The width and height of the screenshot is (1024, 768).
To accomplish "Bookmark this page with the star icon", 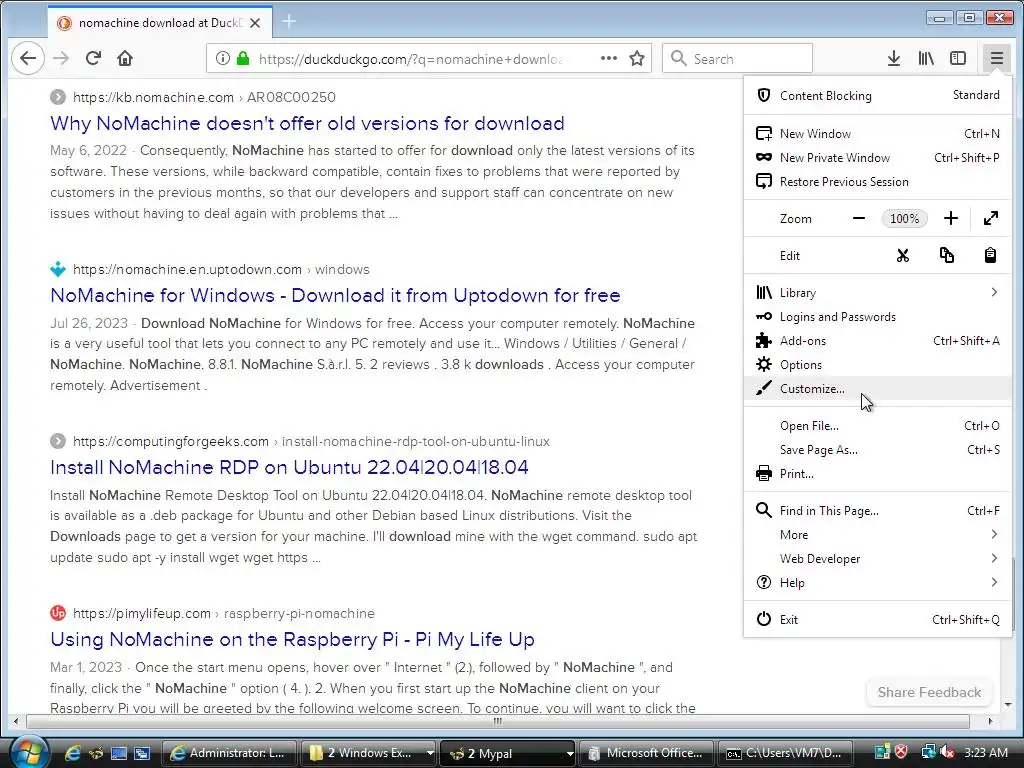I will point(637,59).
